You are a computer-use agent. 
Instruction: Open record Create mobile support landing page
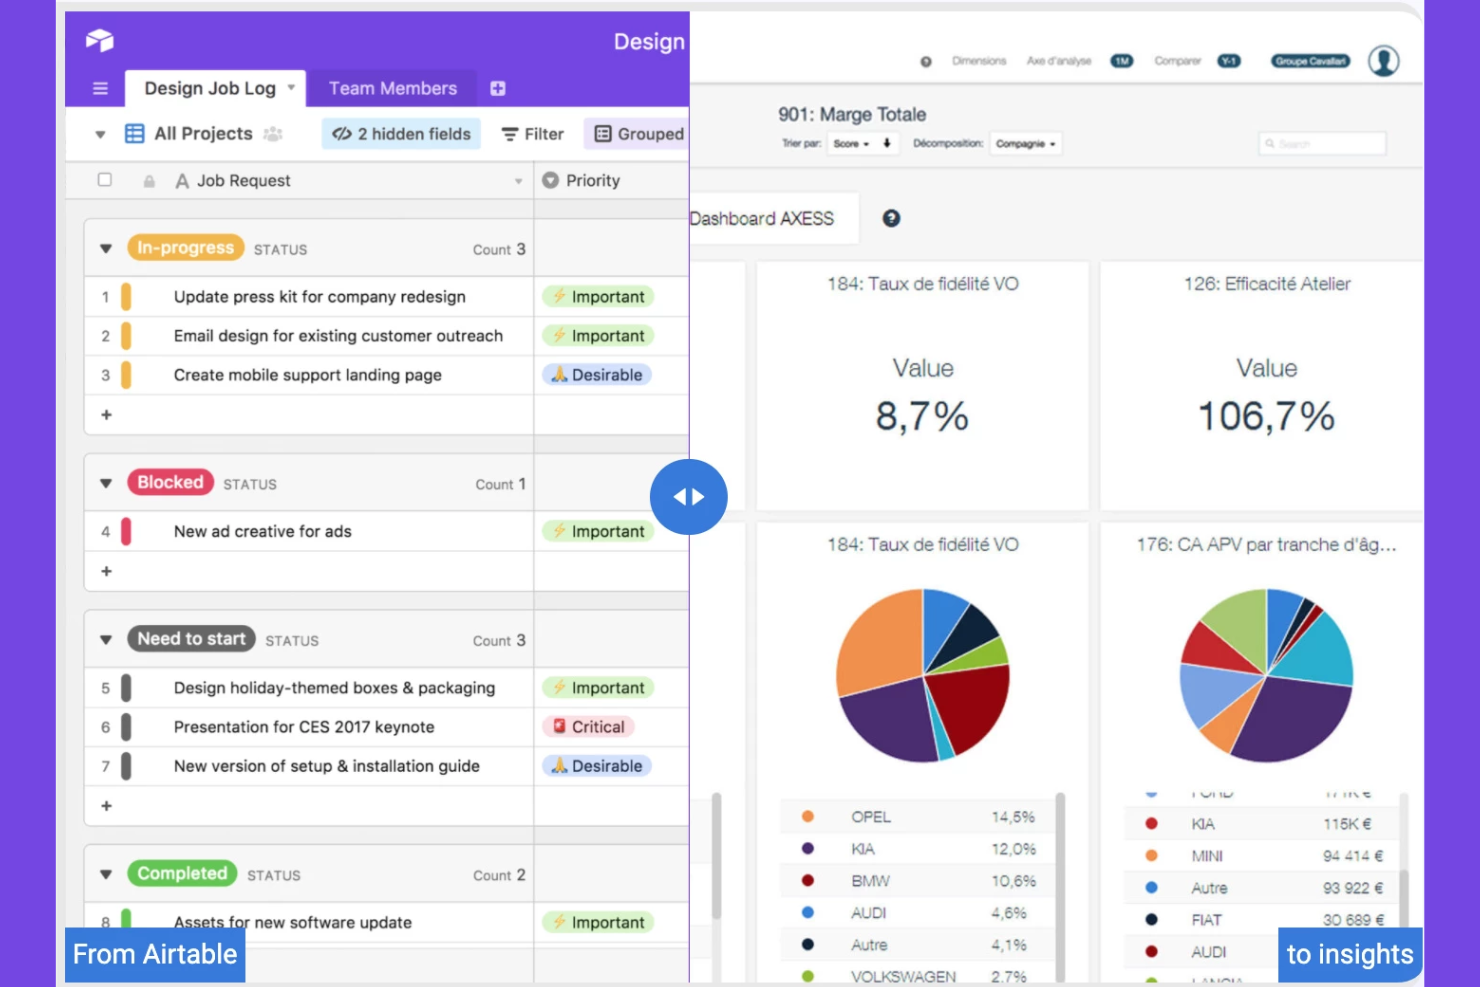tap(307, 375)
